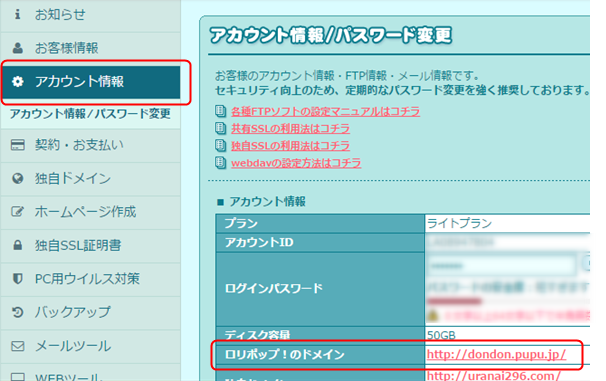Viewport: 606px width, 381px height.
Task: Click document icon next to 共有SSL link
Action: [x=220, y=128]
